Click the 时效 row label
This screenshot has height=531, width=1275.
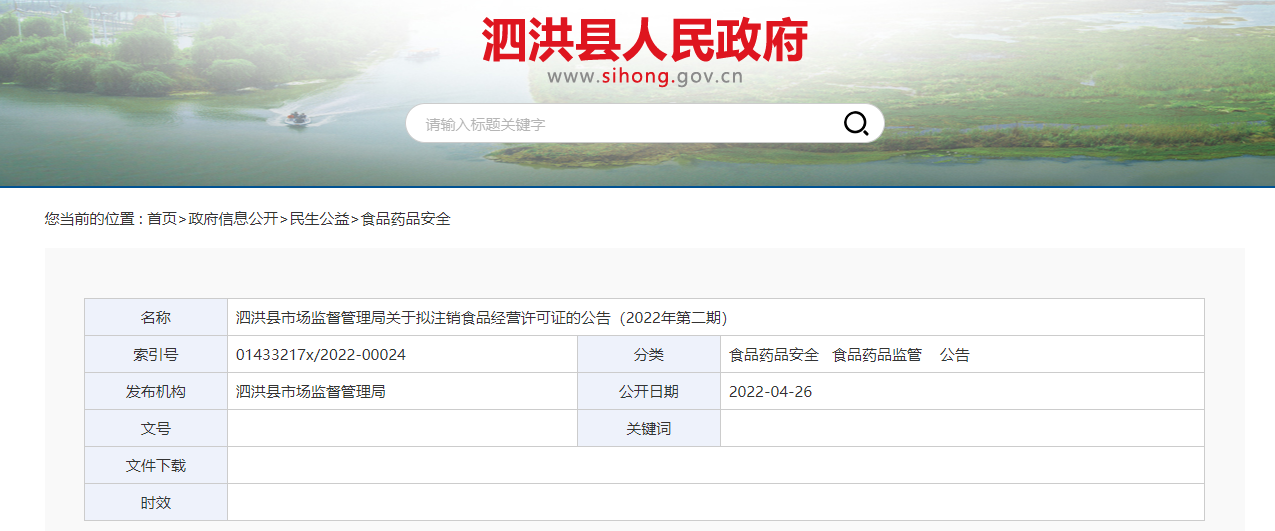pos(156,503)
